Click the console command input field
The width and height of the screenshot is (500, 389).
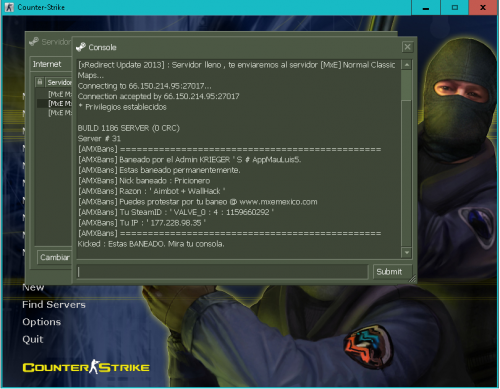pos(222,272)
